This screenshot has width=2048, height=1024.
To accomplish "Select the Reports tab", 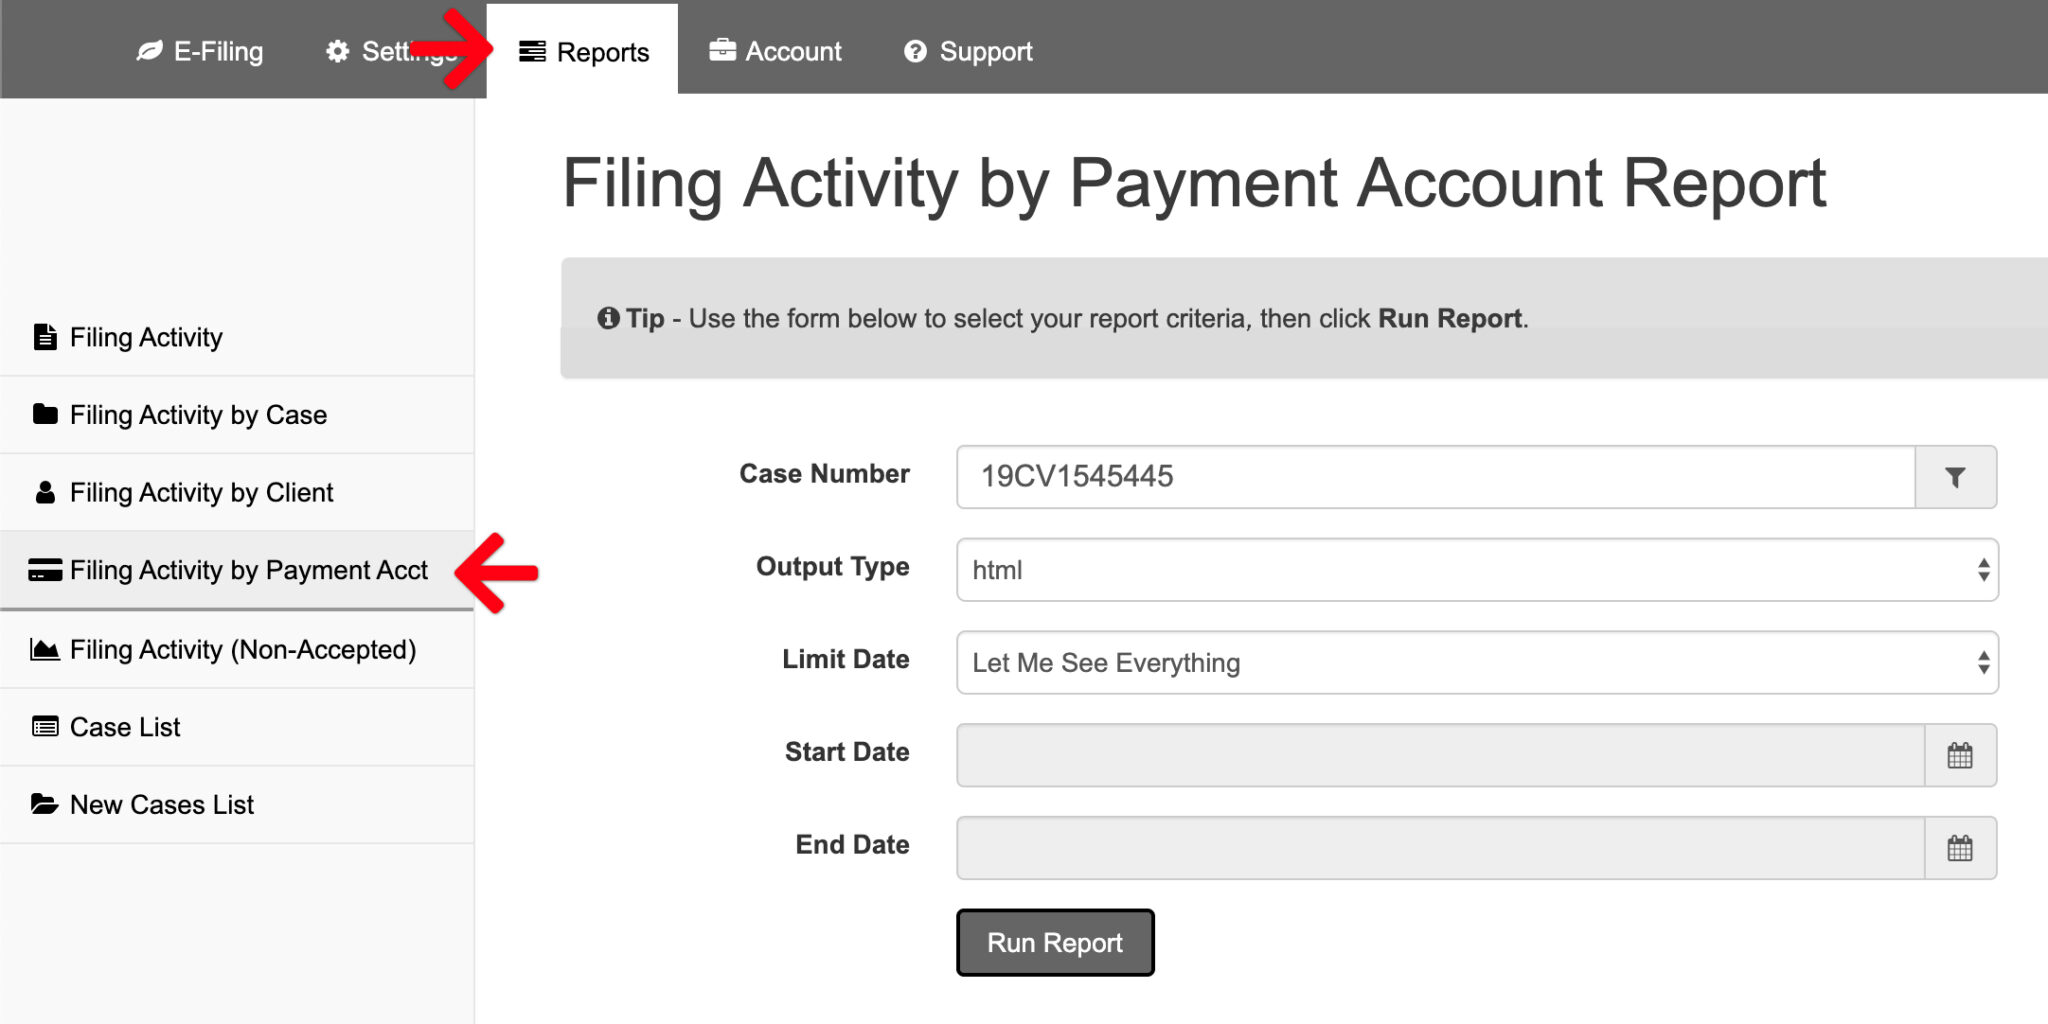I will (x=584, y=51).
